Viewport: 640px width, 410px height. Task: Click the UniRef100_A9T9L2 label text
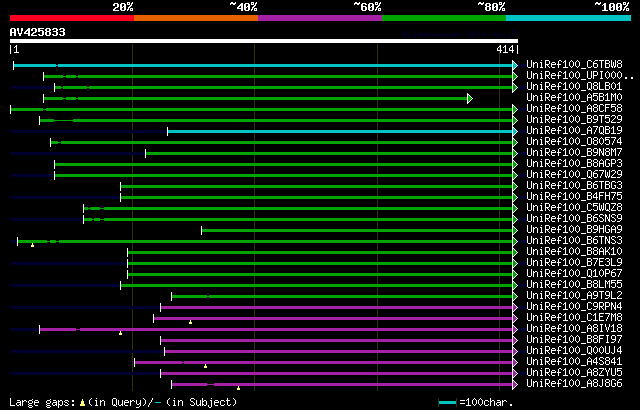pyautogui.click(x=574, y=296)
